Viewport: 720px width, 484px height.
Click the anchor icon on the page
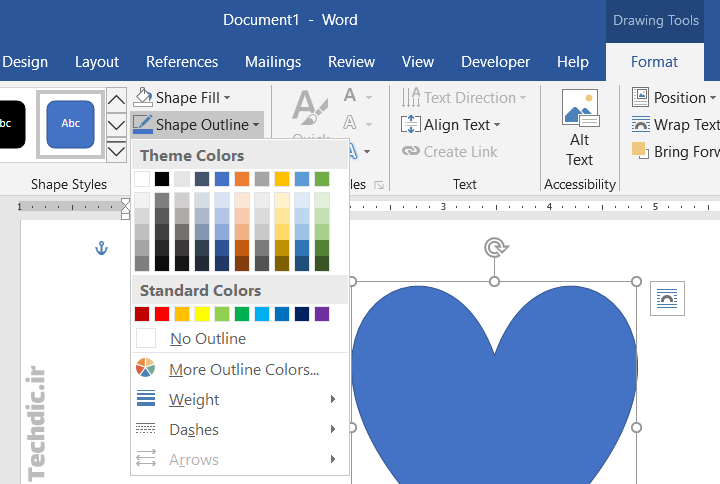[101, 248]
